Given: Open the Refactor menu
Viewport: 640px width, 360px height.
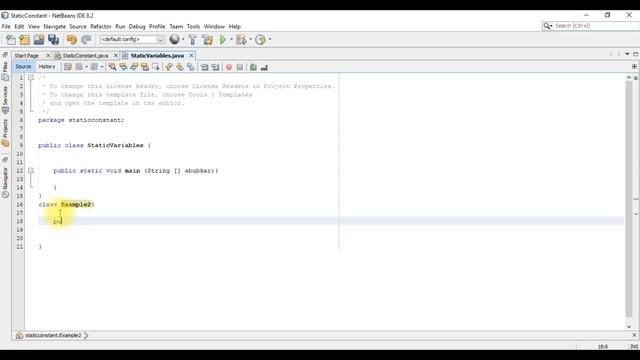Looking at the screenshot, I should click(x=101, y=27).
